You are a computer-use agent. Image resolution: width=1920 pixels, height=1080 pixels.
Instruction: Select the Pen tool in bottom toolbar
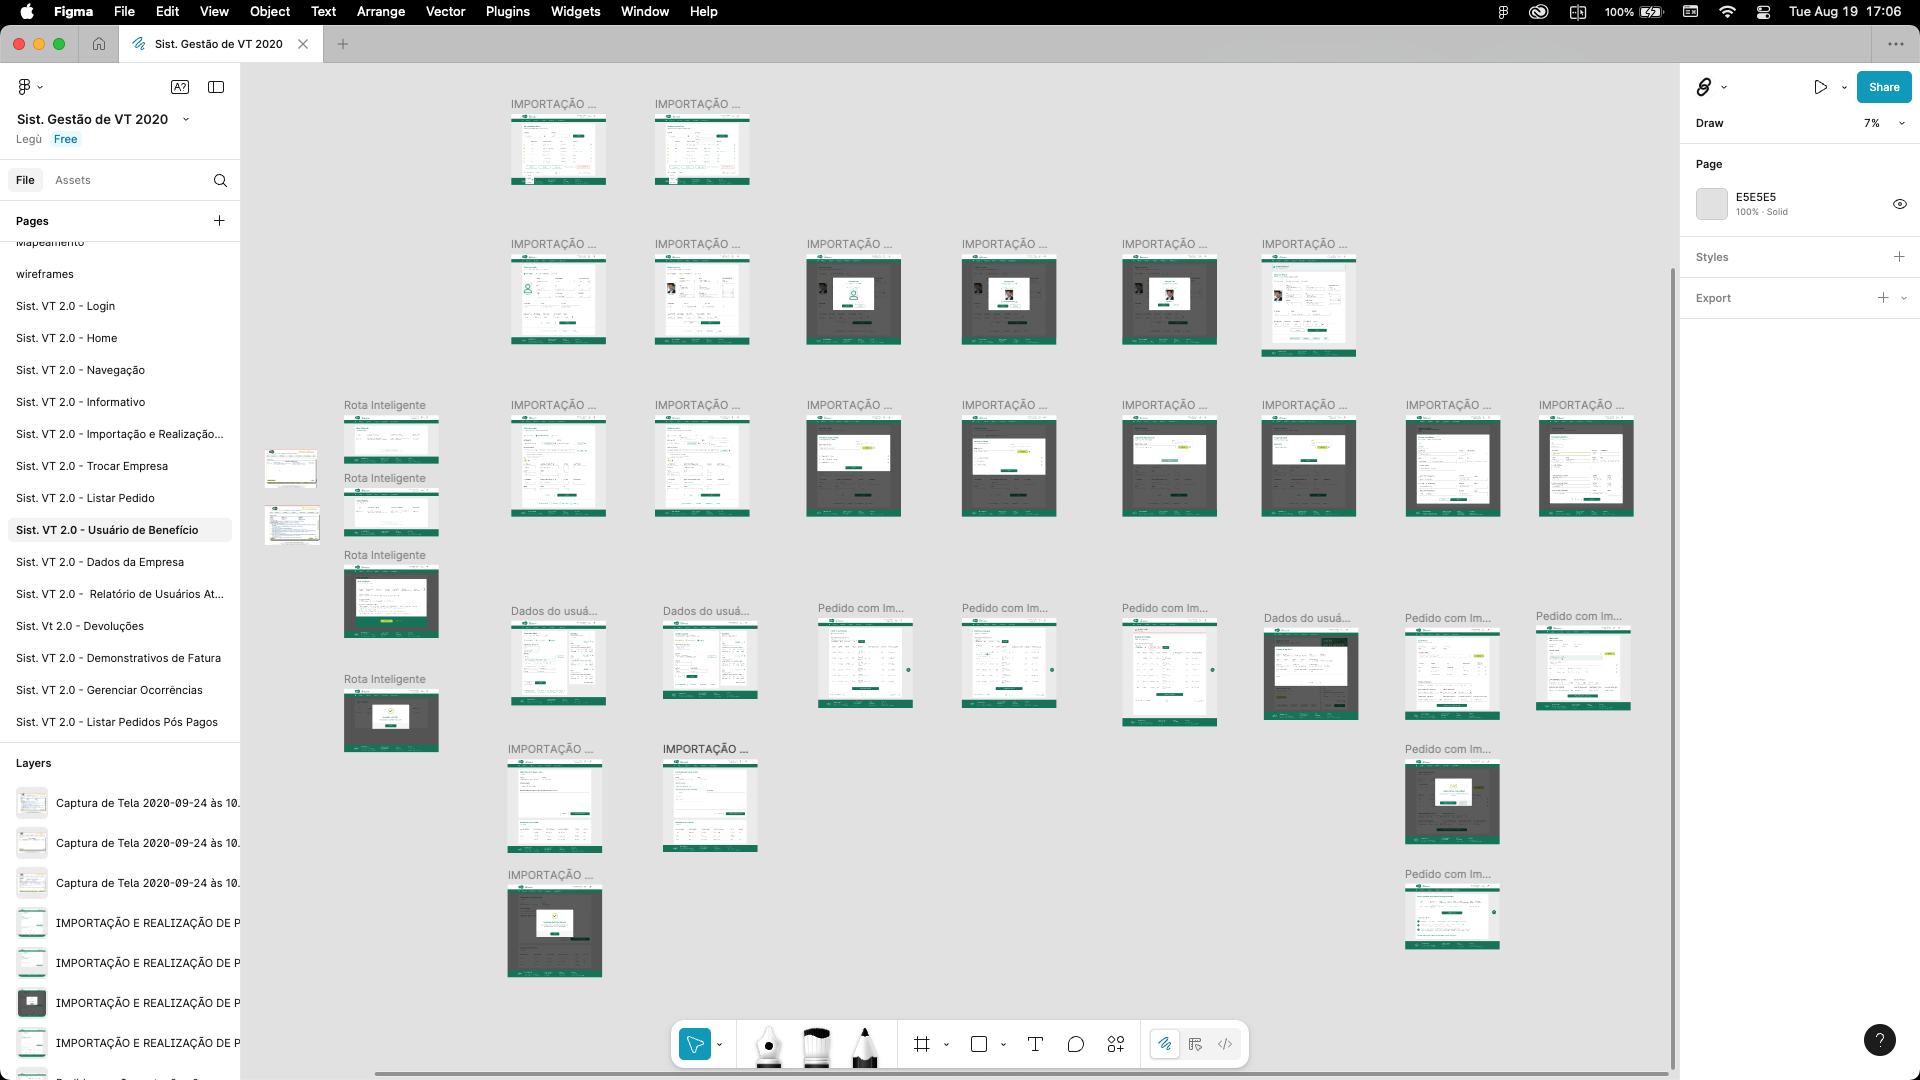click(768, 1046)
